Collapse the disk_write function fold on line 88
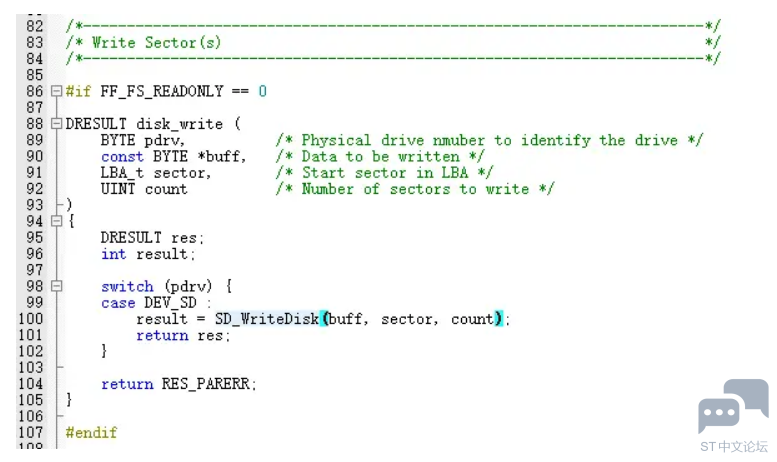Viewport: 777px width, 462px height. click(56, 123)
